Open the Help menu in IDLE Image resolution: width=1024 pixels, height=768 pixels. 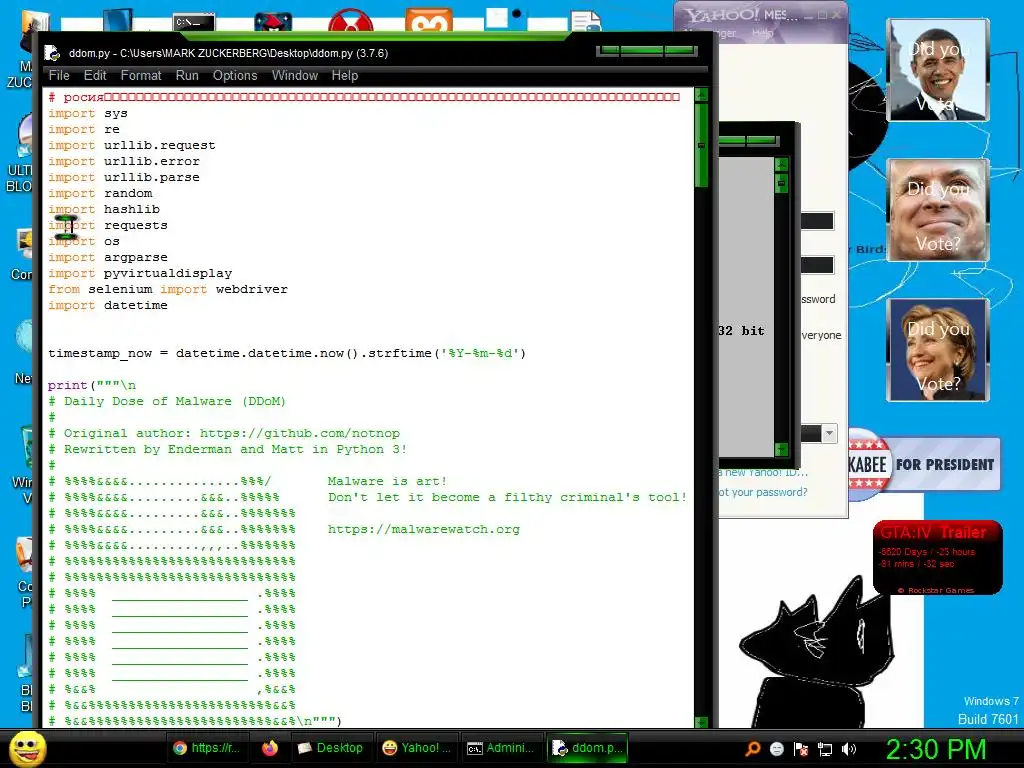coord(344,76)
